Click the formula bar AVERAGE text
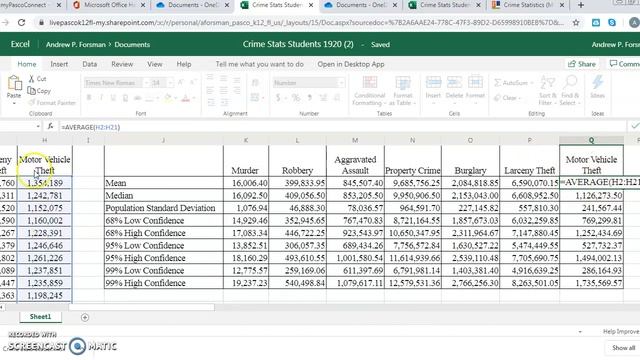This screenshot has height=360, width=640. (91, 127)
